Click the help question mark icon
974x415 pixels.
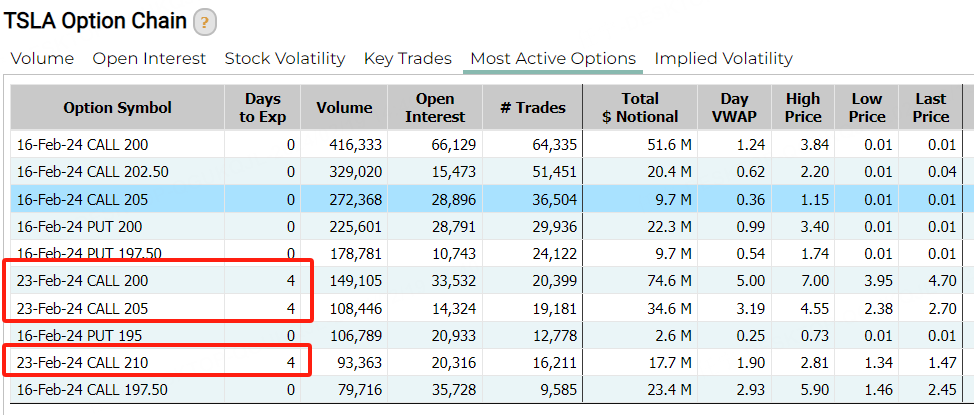(204, 22)
